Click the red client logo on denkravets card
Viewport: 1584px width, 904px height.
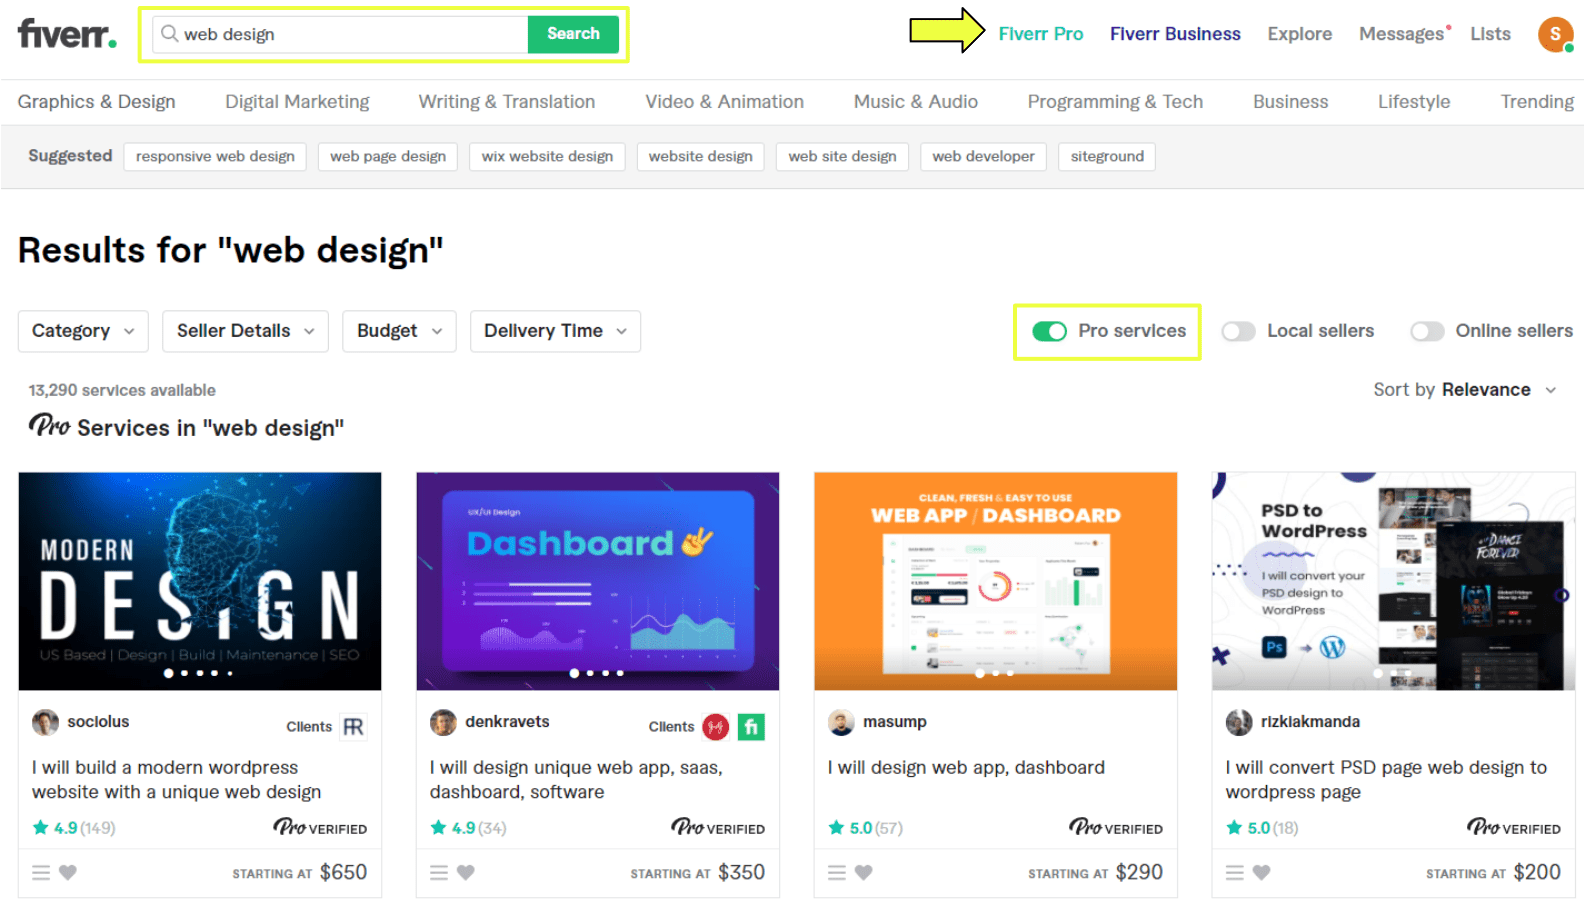click(715, 727)
